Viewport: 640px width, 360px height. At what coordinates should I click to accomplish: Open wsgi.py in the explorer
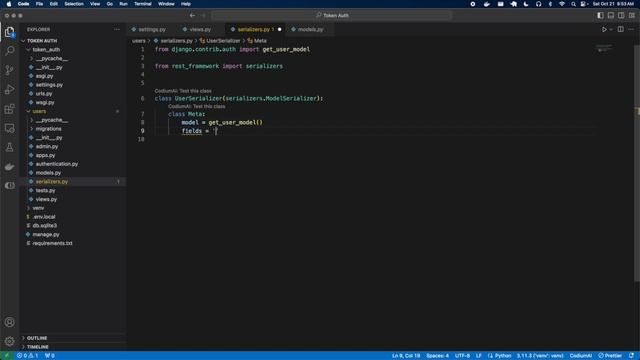(45, 102)
